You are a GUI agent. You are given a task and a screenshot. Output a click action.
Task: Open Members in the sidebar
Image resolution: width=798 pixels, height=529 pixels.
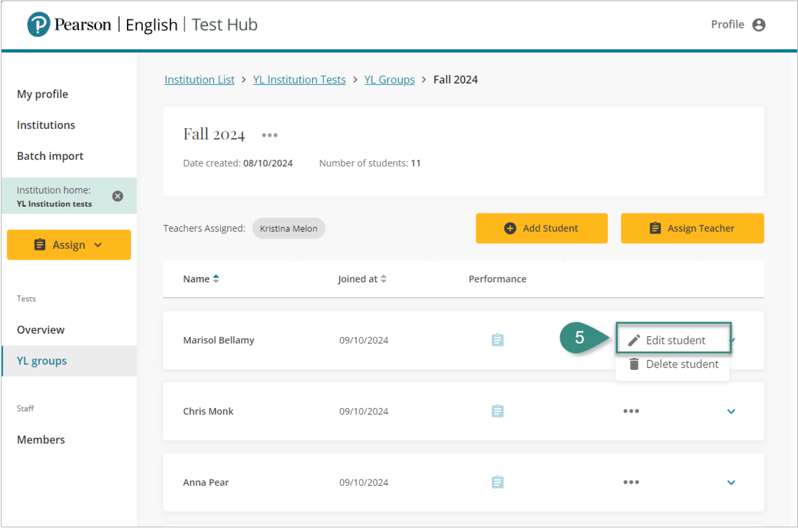(x=41, y=440)
